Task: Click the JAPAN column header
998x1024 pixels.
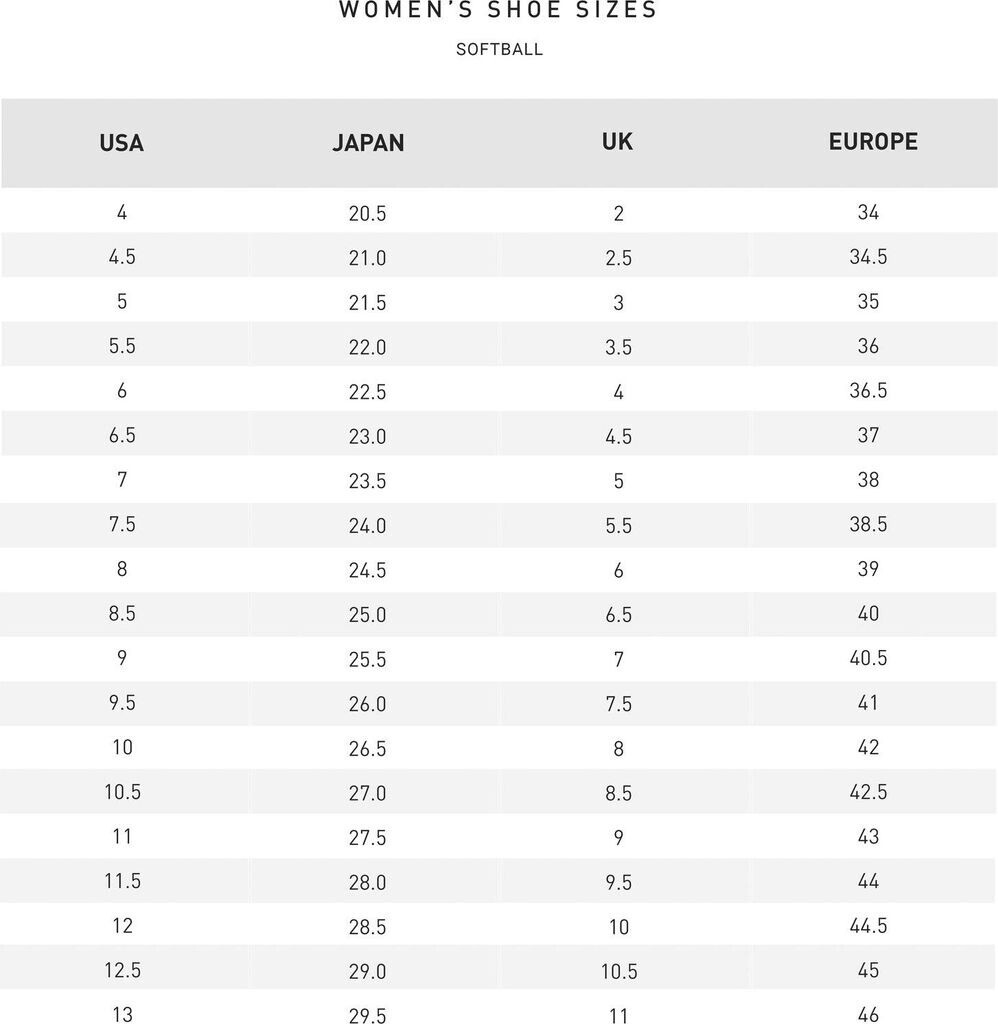Action: pos(368,143)
